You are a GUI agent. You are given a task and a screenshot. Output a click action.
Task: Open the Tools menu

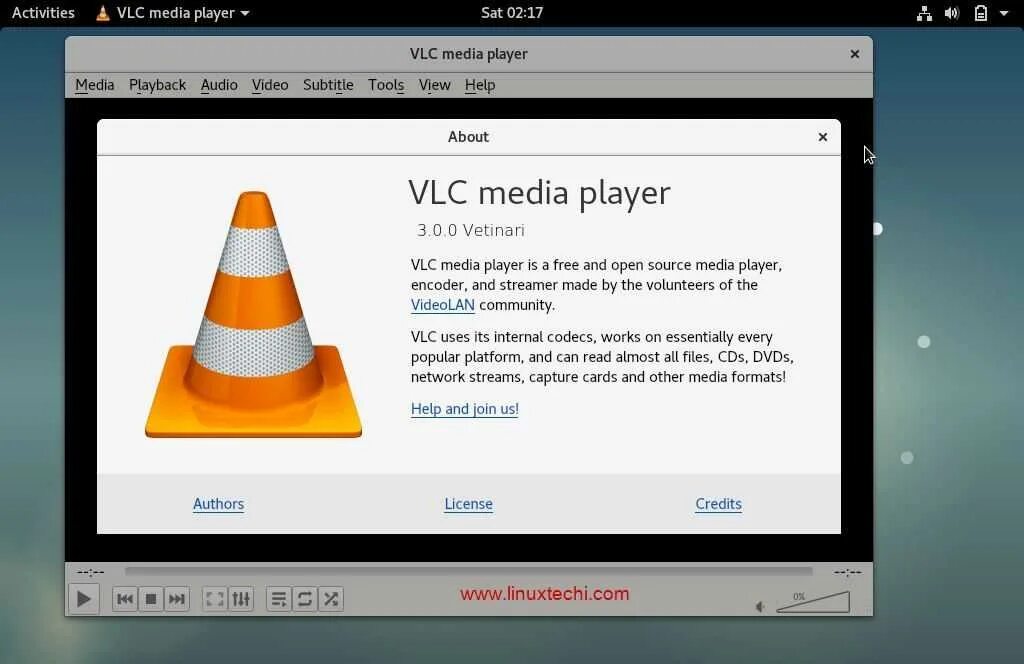[x=386, y=85]
